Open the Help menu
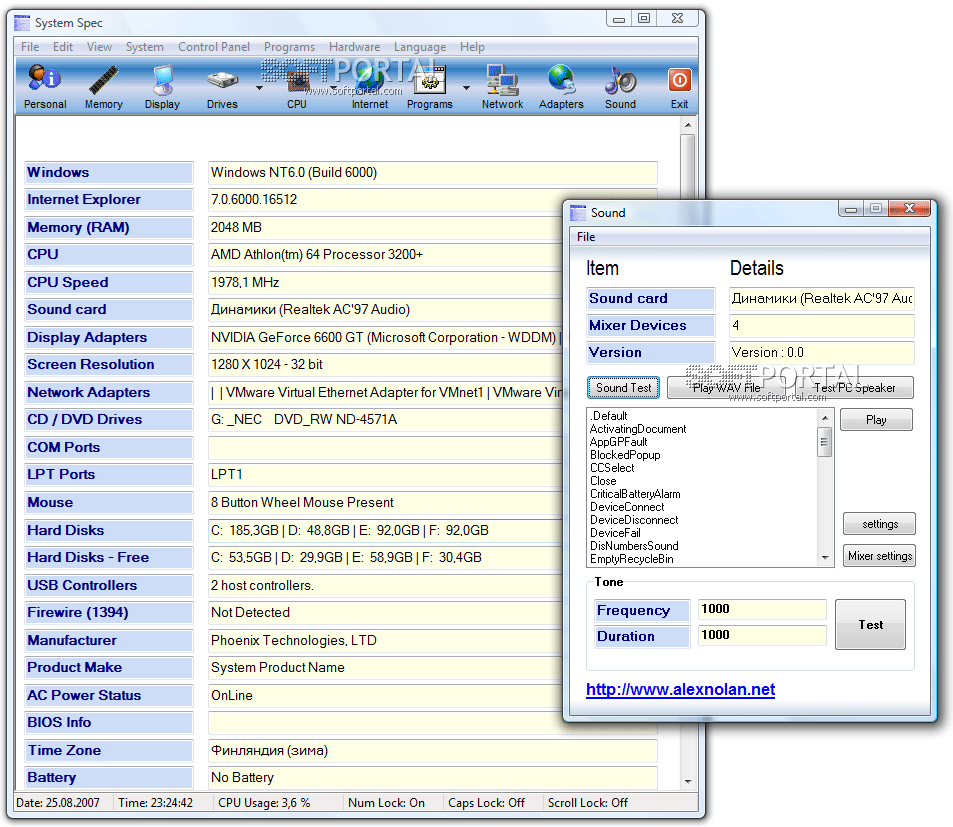 click(472, 47)
